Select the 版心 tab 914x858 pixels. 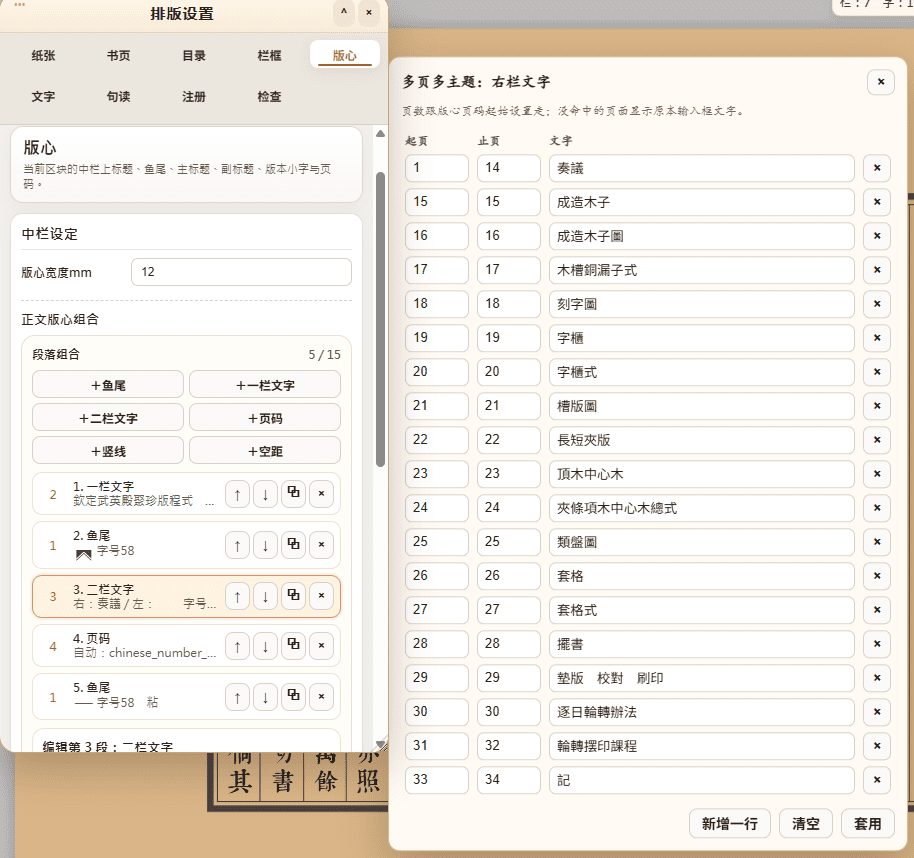point(344,55)
